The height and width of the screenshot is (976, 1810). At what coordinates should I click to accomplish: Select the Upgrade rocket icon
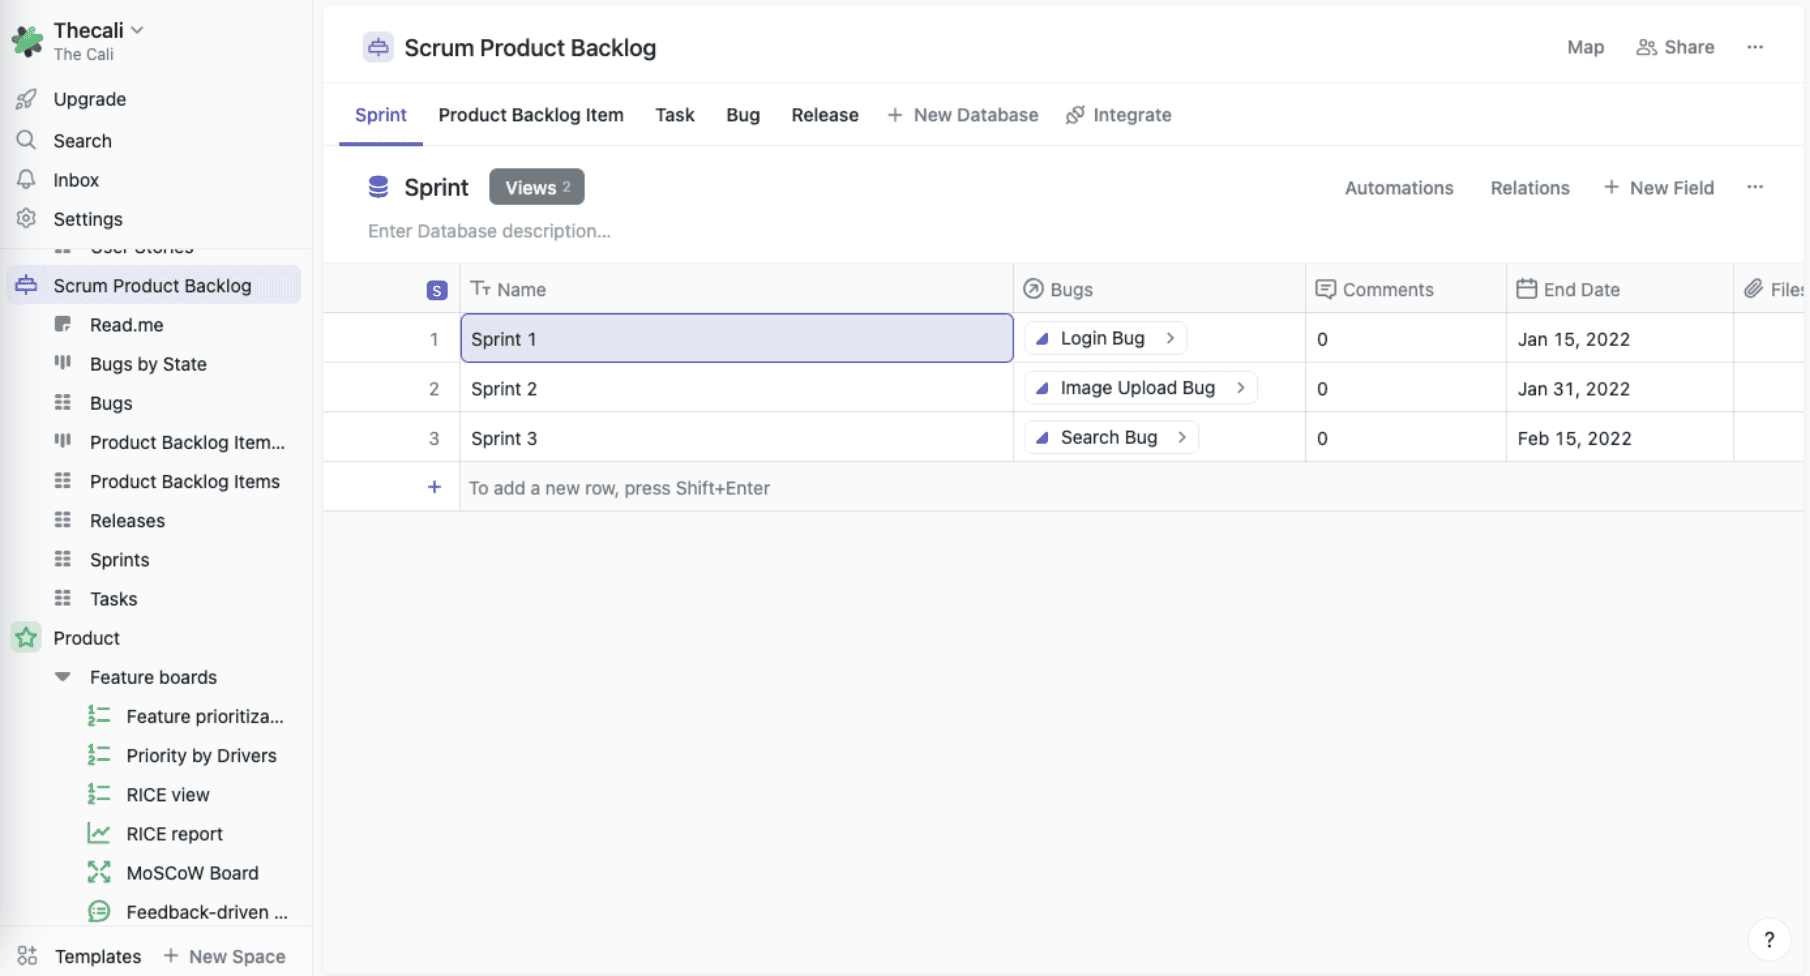point(26,99)
